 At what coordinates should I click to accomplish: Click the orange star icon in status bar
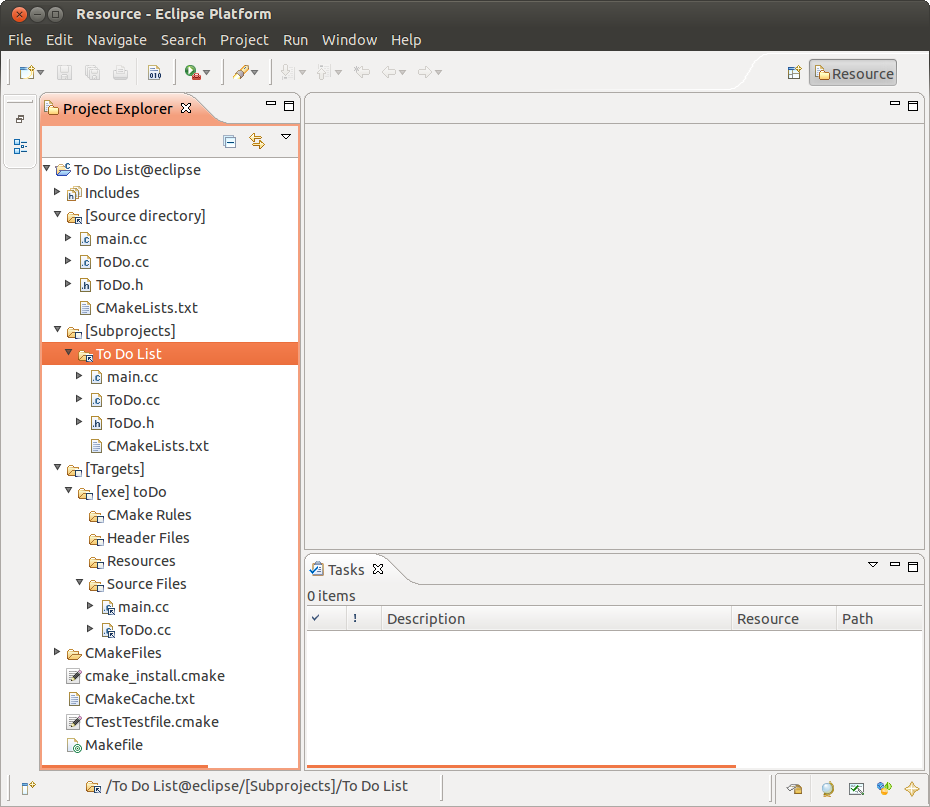click(912, 789)
